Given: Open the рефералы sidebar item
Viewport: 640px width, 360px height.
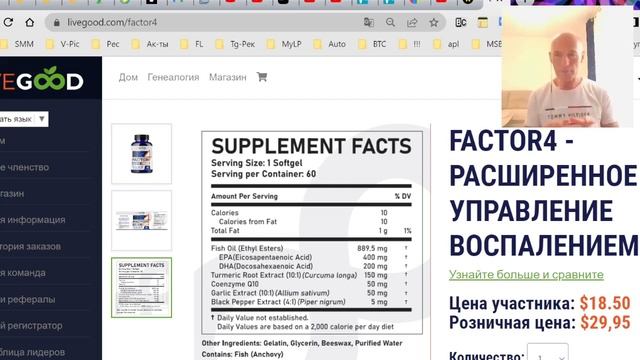Looking at the screenshot, I should coord(27,300).
